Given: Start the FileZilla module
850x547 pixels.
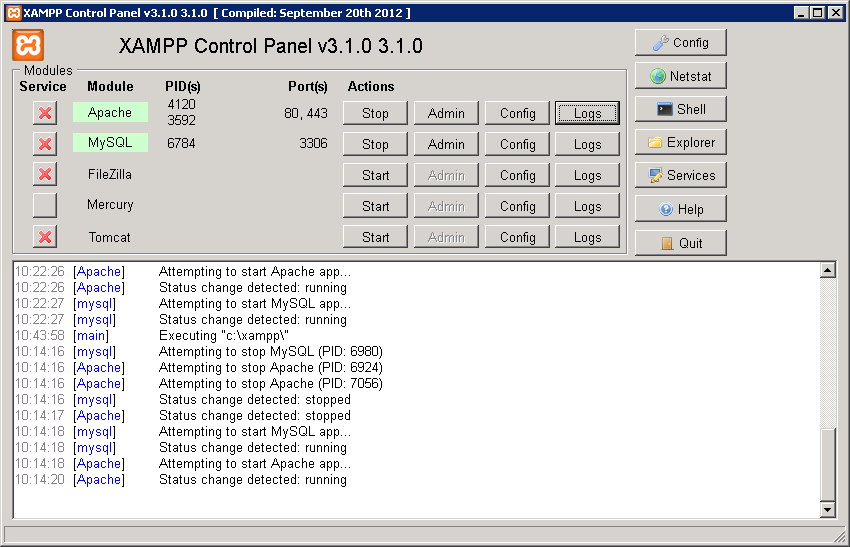Looking at the screenshot, I should coord(375,175).
